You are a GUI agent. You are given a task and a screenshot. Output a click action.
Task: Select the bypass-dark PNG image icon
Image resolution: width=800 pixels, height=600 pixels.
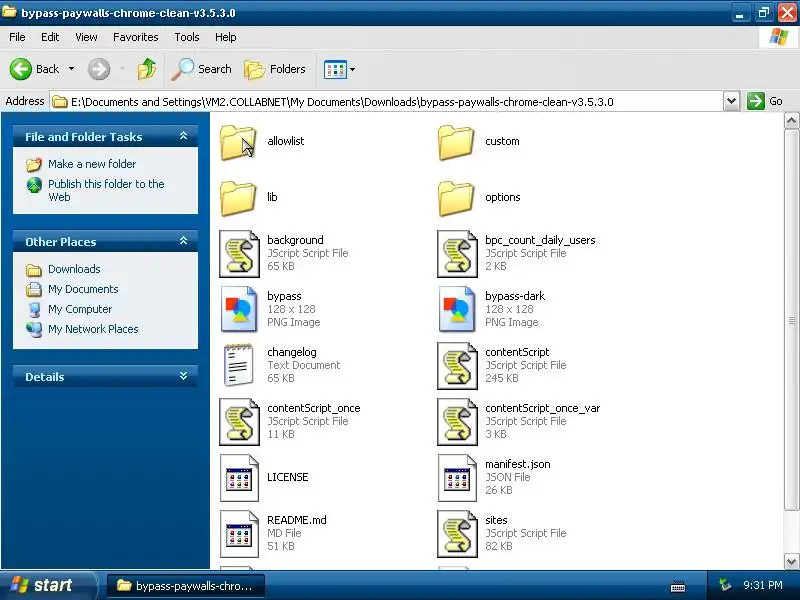(x=457, y=309)
